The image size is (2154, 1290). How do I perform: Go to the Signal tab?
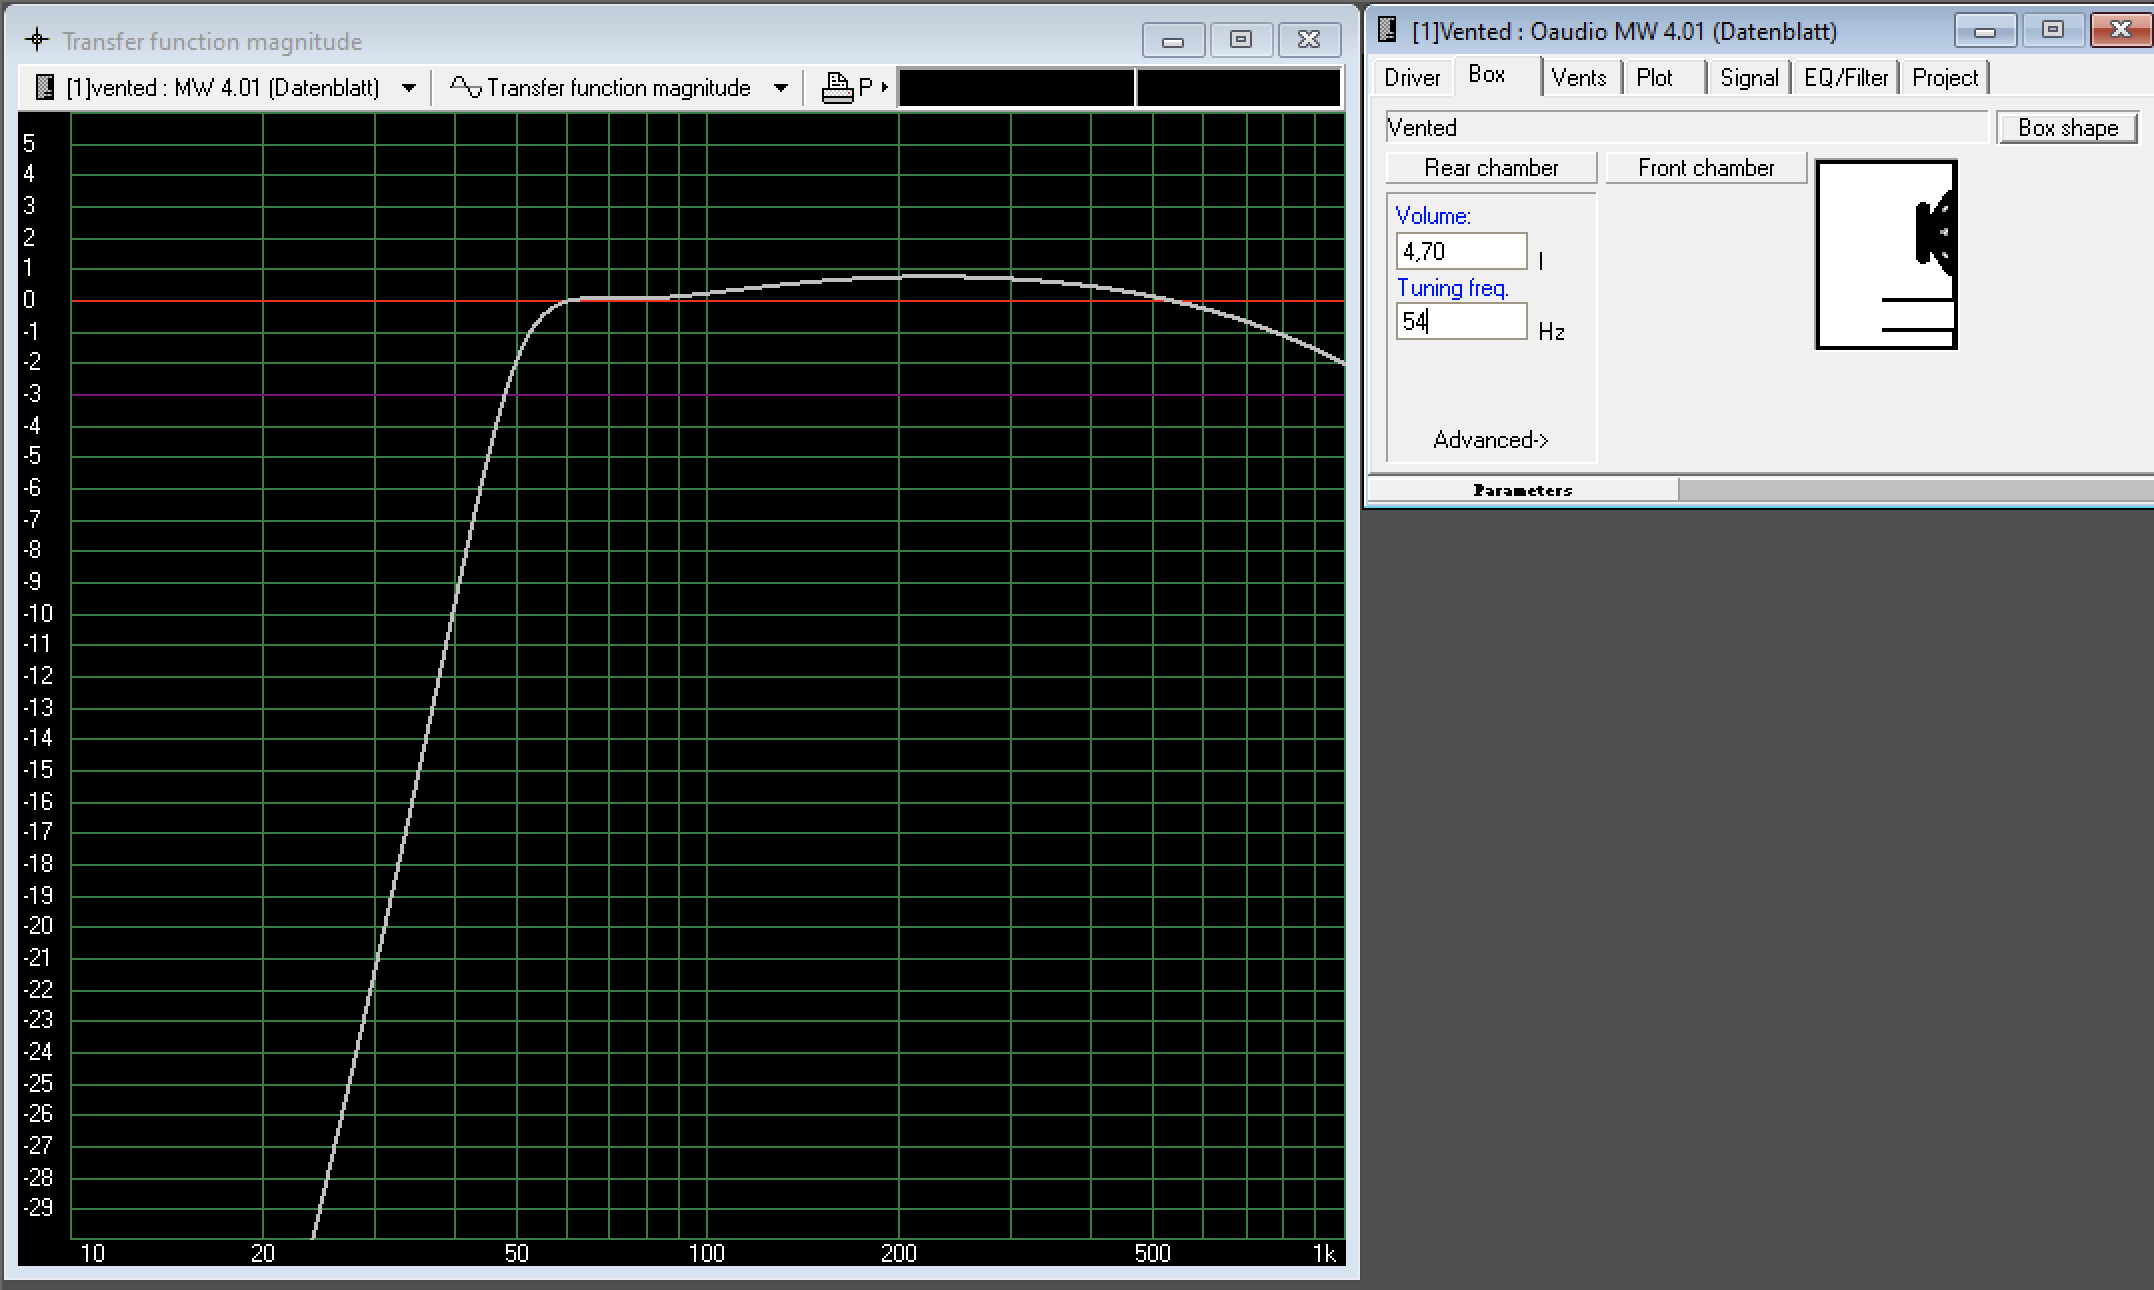(x=1748, y=78)
